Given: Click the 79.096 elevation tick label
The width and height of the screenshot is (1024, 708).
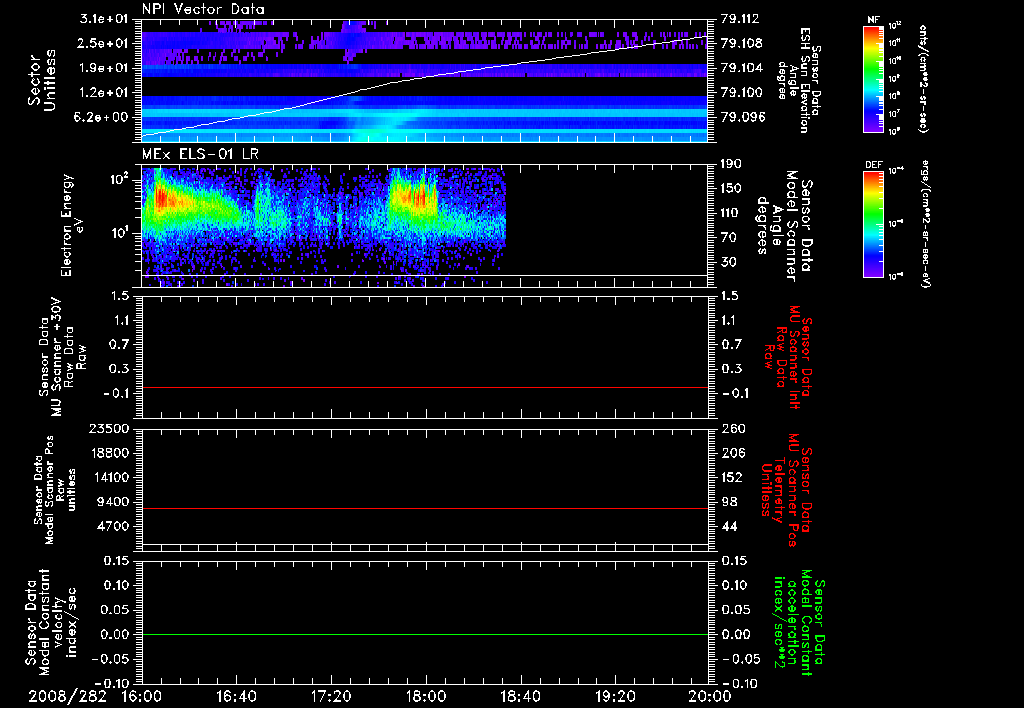Looking at the screenshot, I should [741, 117].
